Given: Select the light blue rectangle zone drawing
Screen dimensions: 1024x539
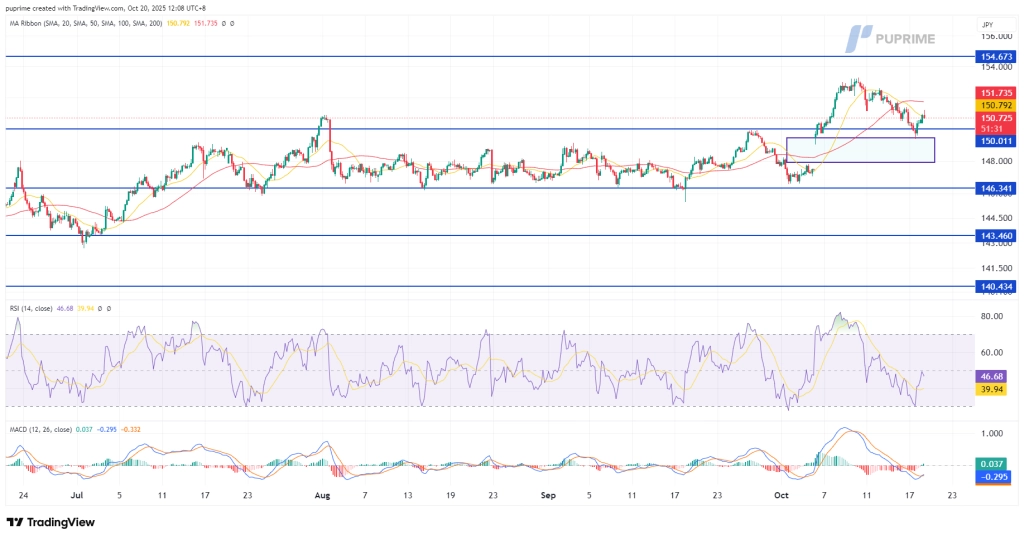Looking at the screenshot, I should point(860,150).
